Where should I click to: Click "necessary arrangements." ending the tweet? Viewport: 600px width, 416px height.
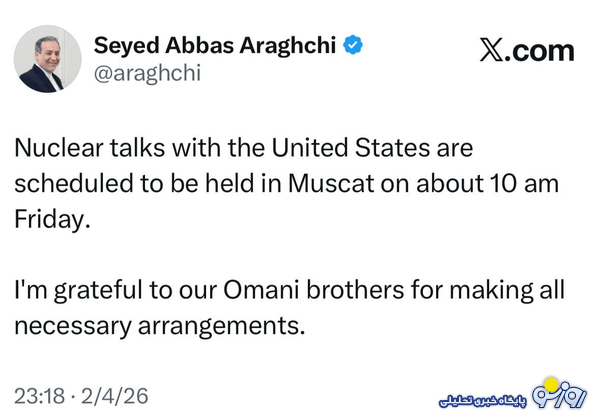157,326
